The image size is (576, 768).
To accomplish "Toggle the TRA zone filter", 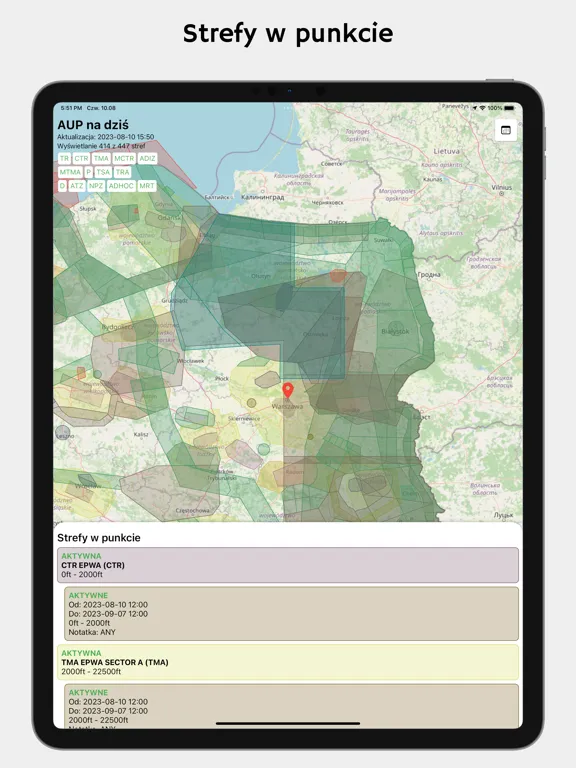I will [122, 172].
